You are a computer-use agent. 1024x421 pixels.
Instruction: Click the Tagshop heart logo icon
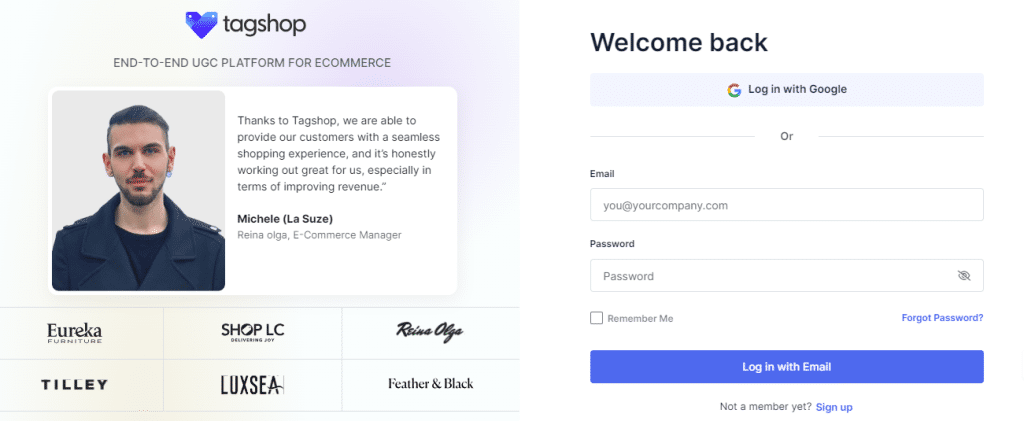click(x=202, y=25)
